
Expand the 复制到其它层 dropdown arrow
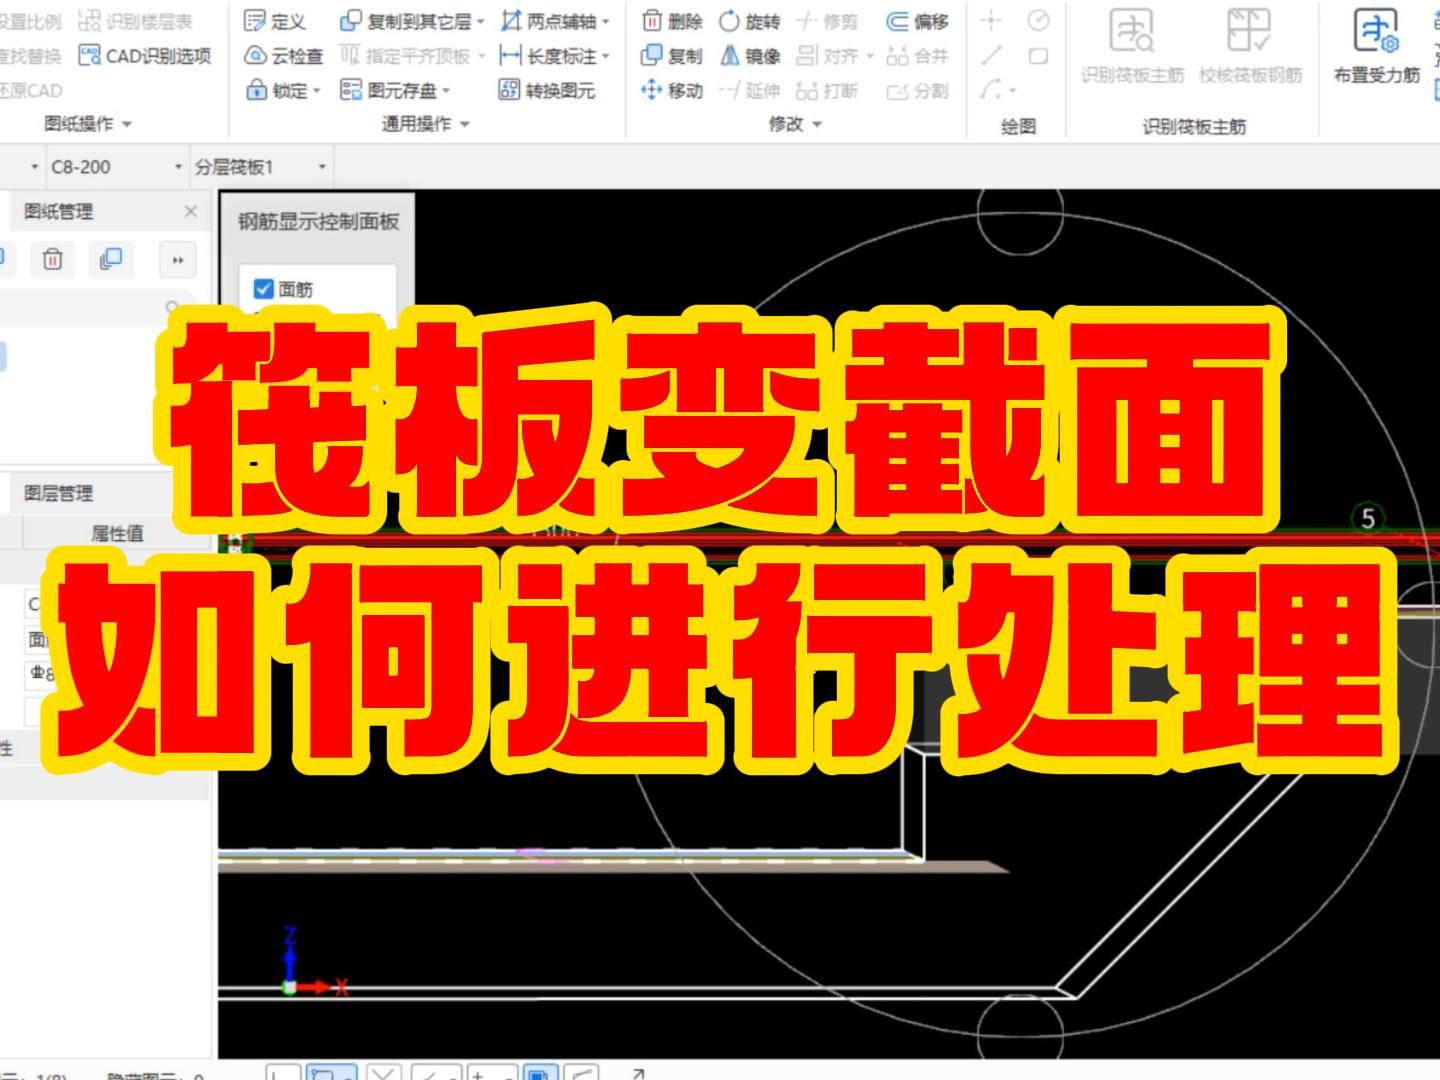(479, 20)
